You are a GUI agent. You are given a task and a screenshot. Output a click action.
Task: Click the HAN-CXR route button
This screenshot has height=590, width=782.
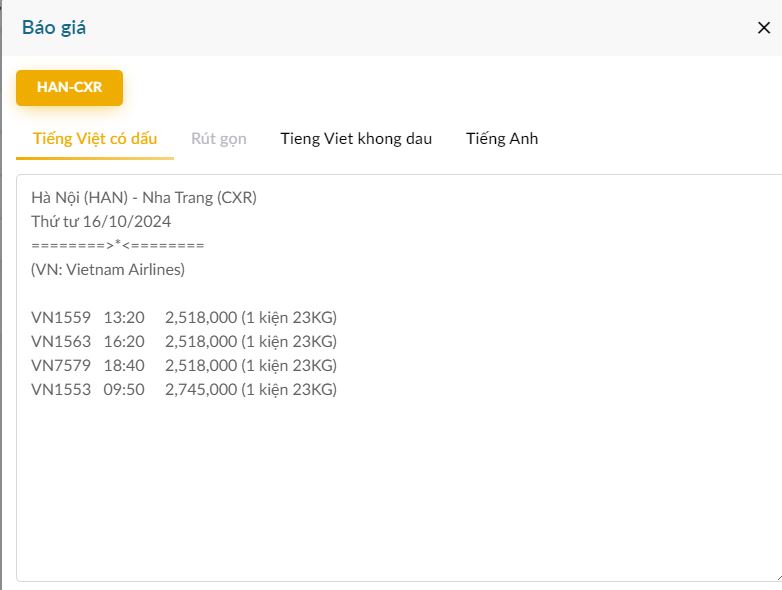(x=69, y=87)
